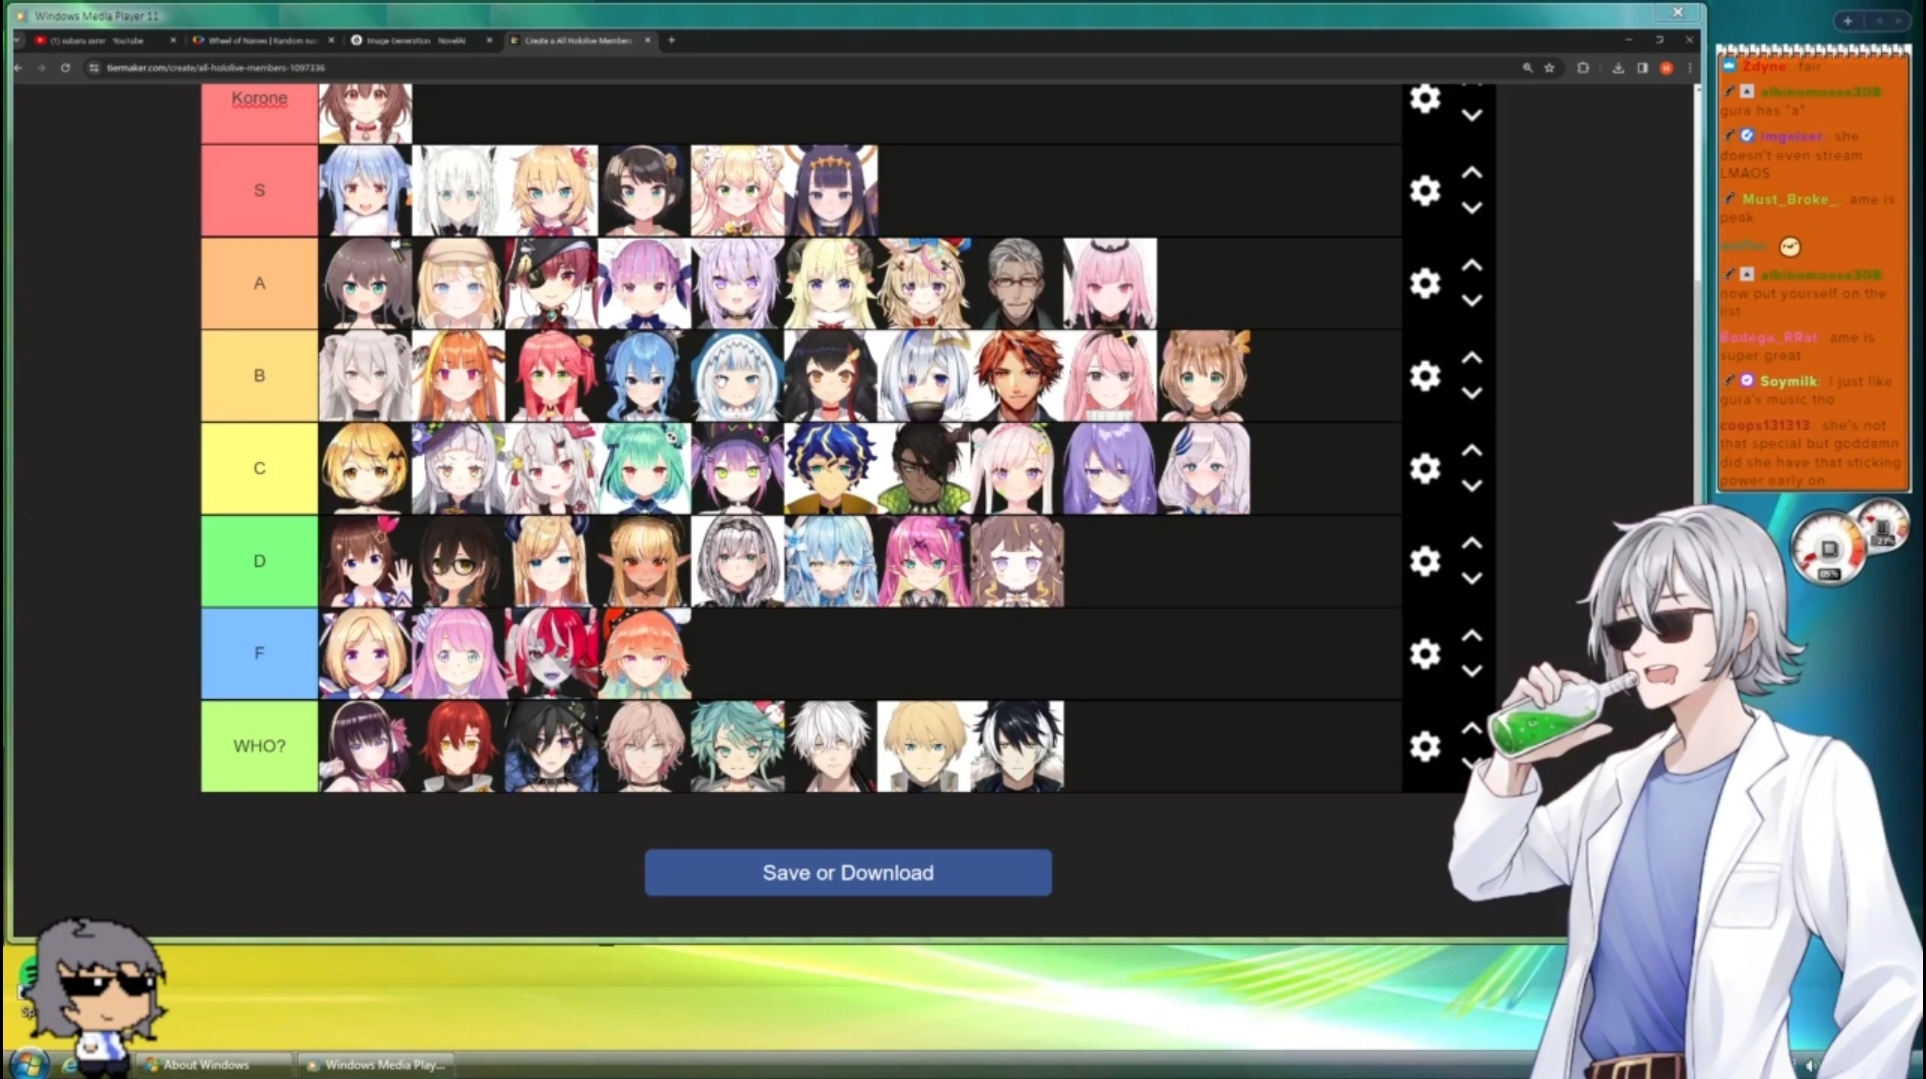Move F tier row up

click(1472, 636)
